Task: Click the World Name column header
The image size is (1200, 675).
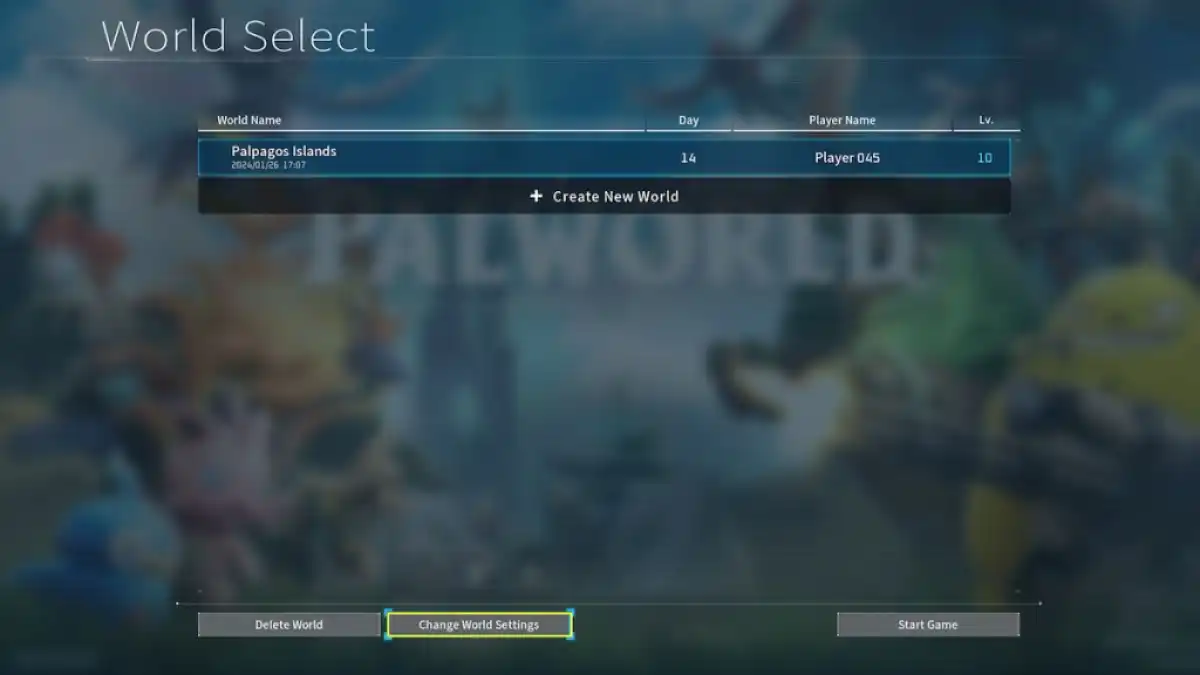Action: point(249,120)
